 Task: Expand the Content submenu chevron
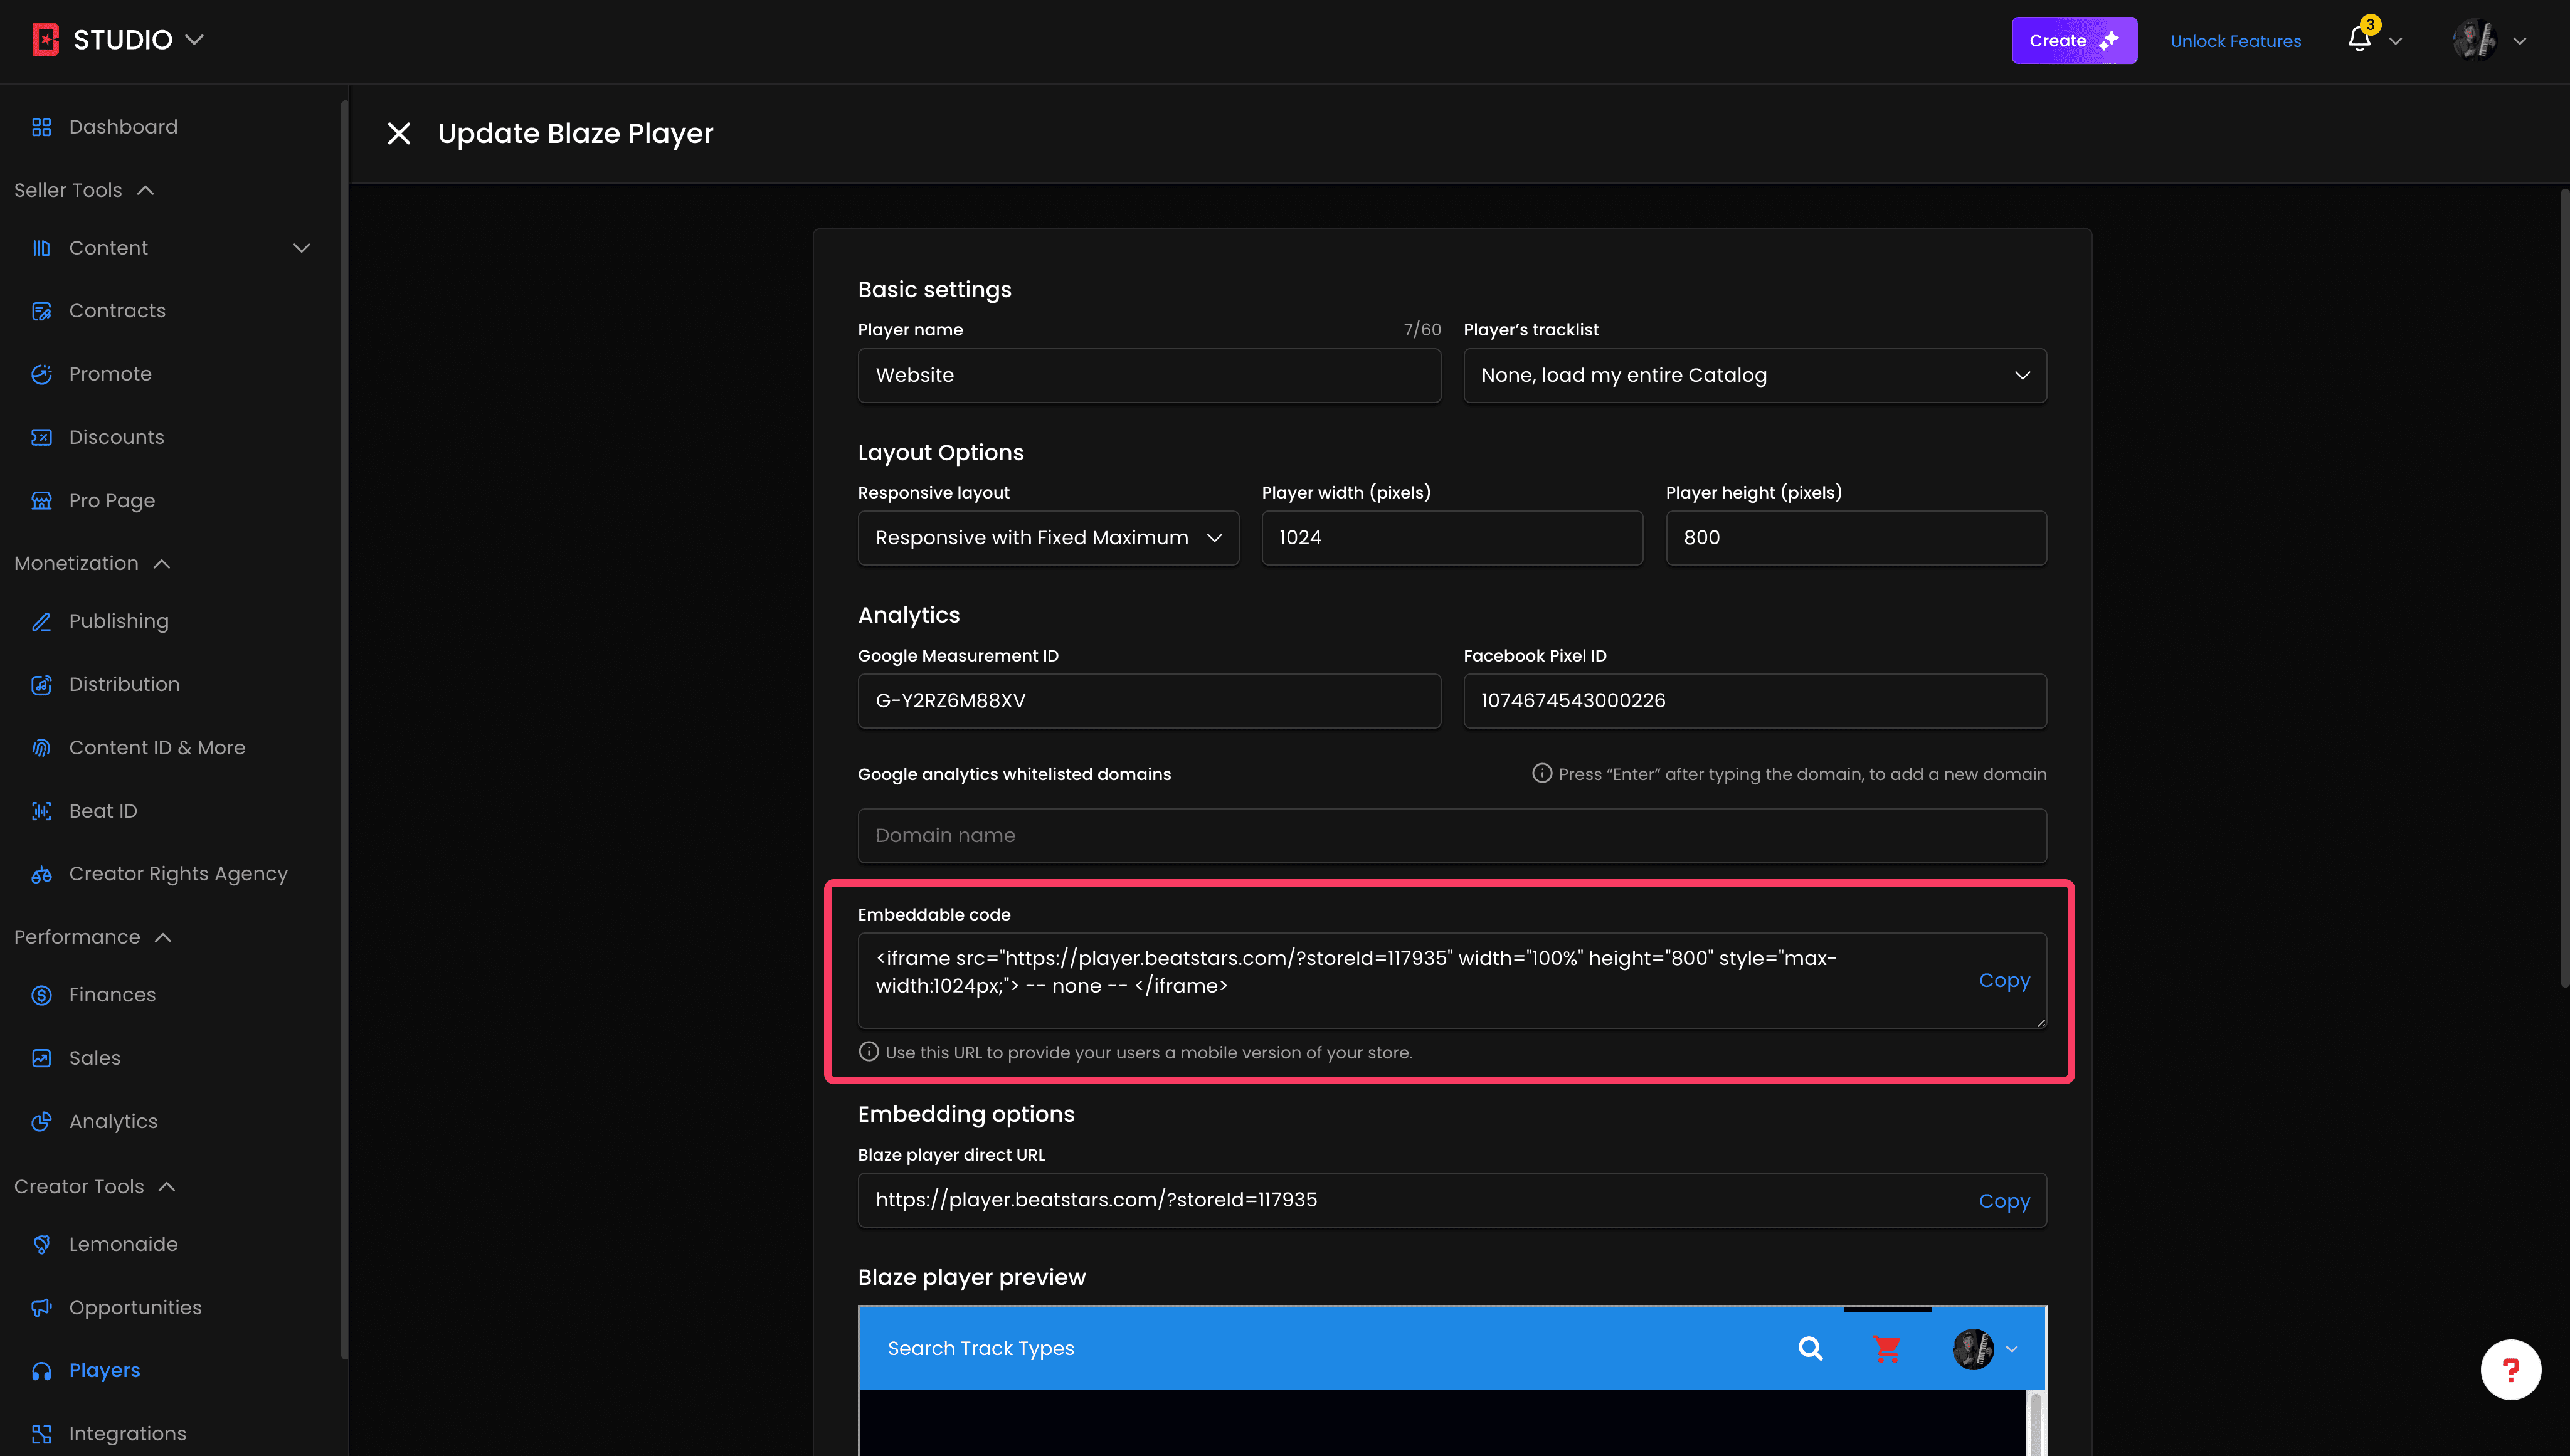(x=301, y=248)
